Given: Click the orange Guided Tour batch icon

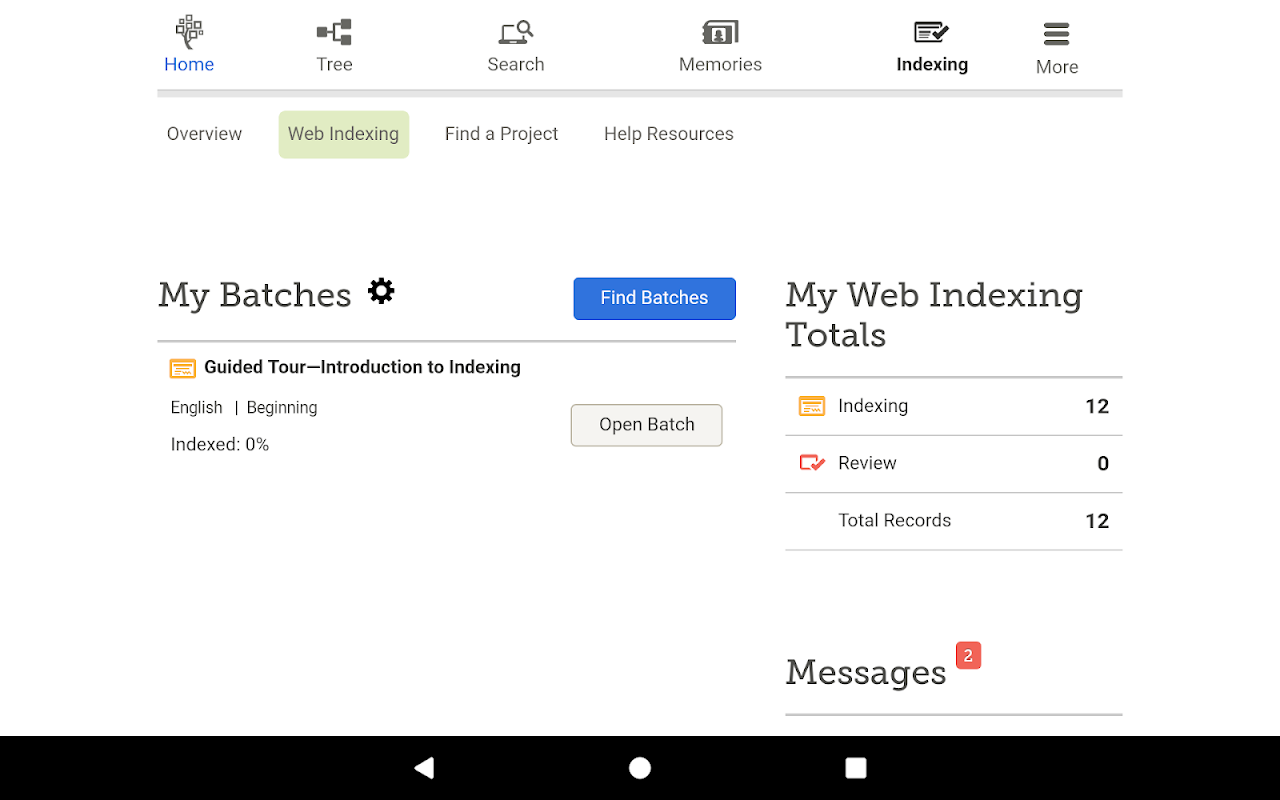Looking at the screenshot, I should coord(182,368).
